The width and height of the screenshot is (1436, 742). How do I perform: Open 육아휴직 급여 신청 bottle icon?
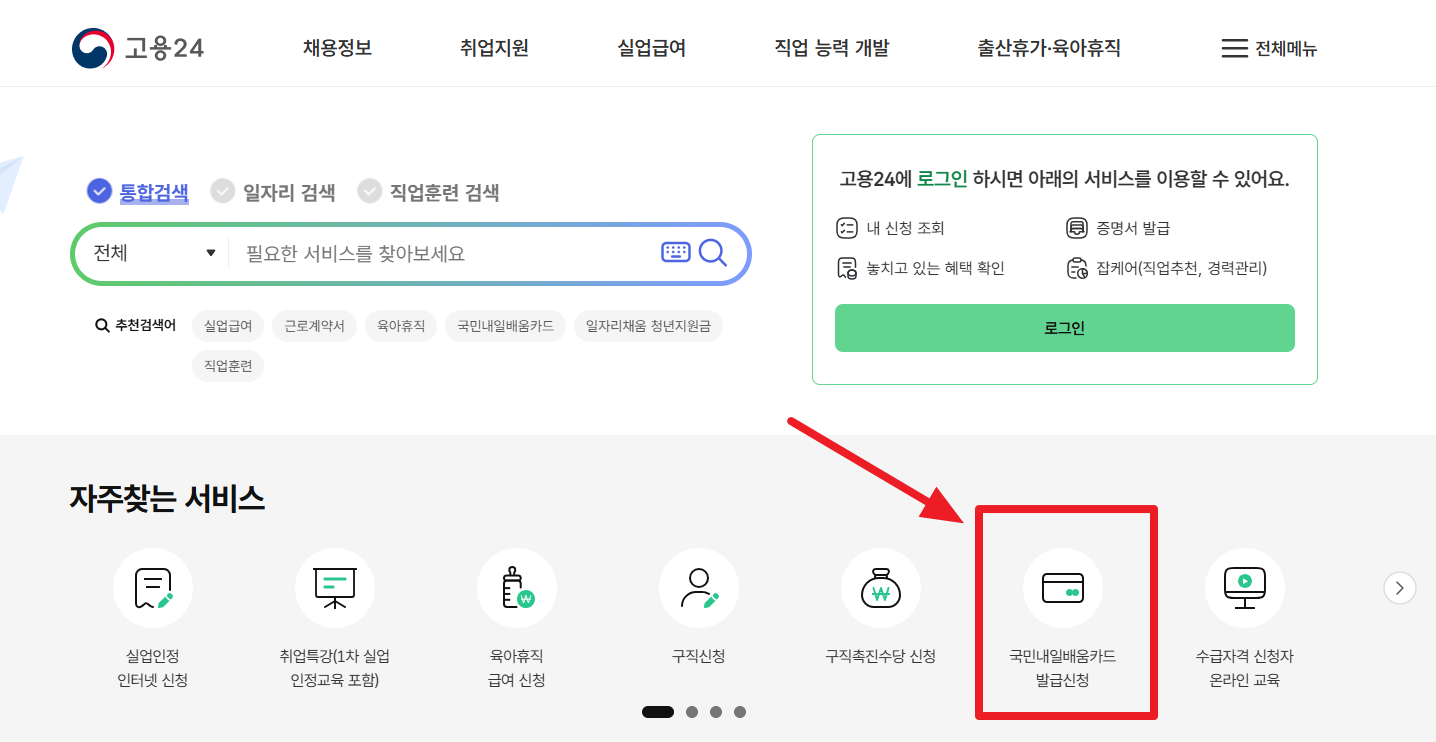click(x=517, y=588)
